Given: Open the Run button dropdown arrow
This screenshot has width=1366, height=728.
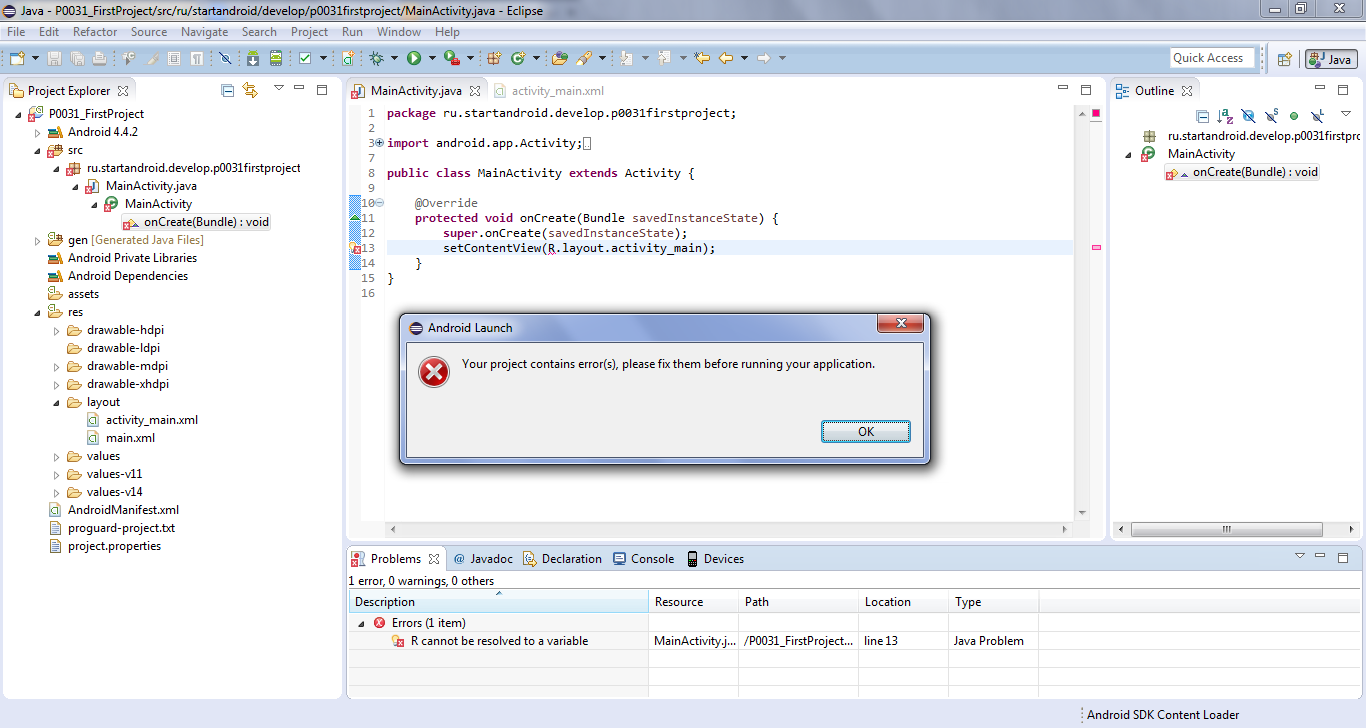Looking at the screenshot, I should click(431, 58).
